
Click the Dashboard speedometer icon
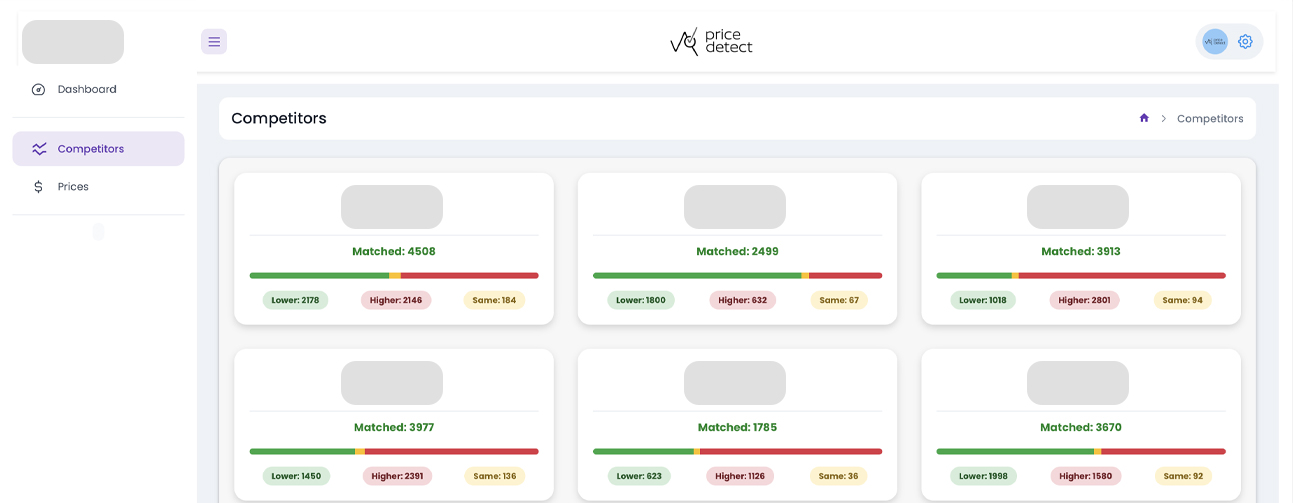point(39,90)
